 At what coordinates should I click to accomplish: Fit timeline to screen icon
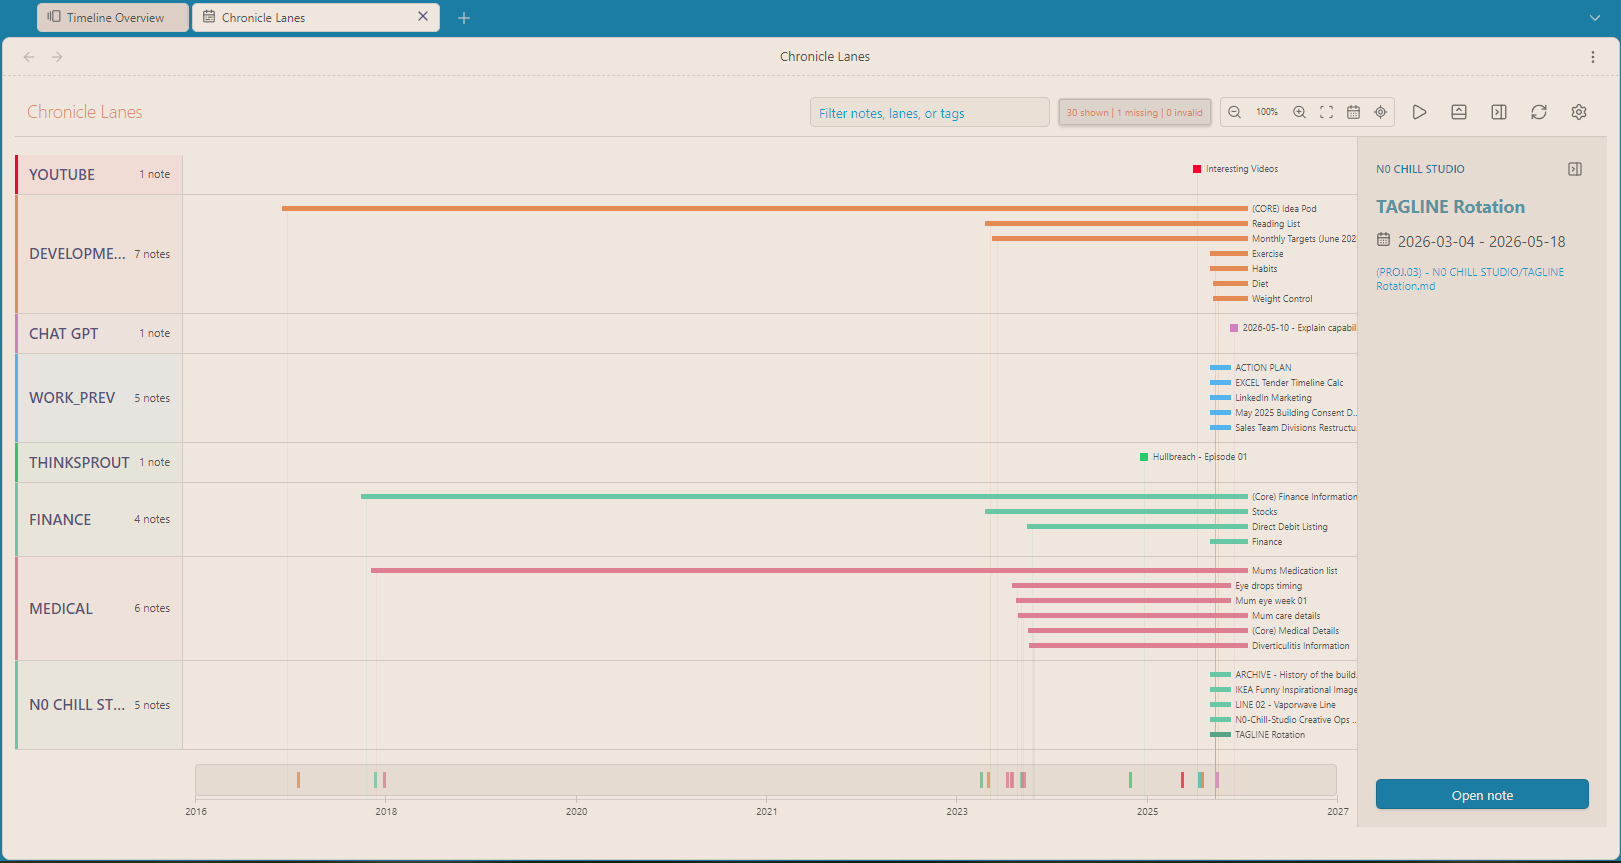(x=1326, y=112)
